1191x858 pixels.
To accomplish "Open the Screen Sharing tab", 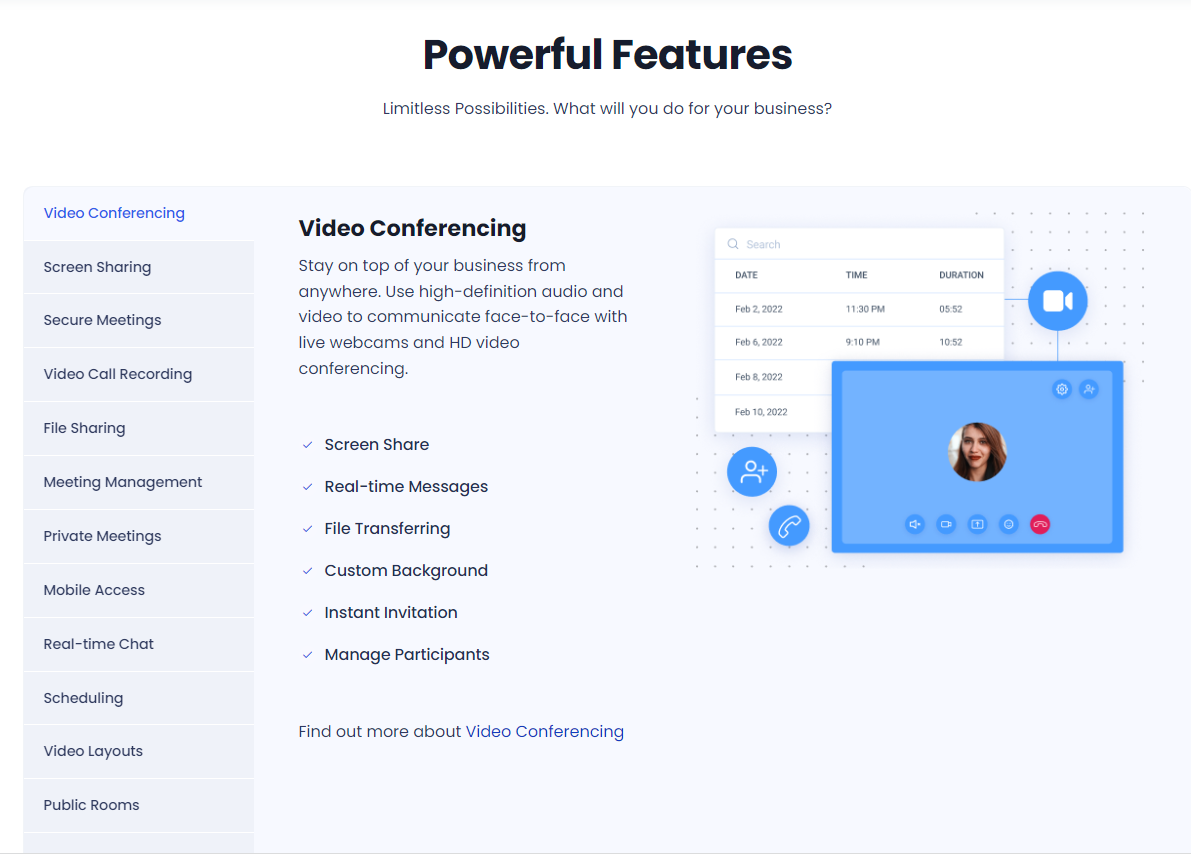I will [139, 267].
